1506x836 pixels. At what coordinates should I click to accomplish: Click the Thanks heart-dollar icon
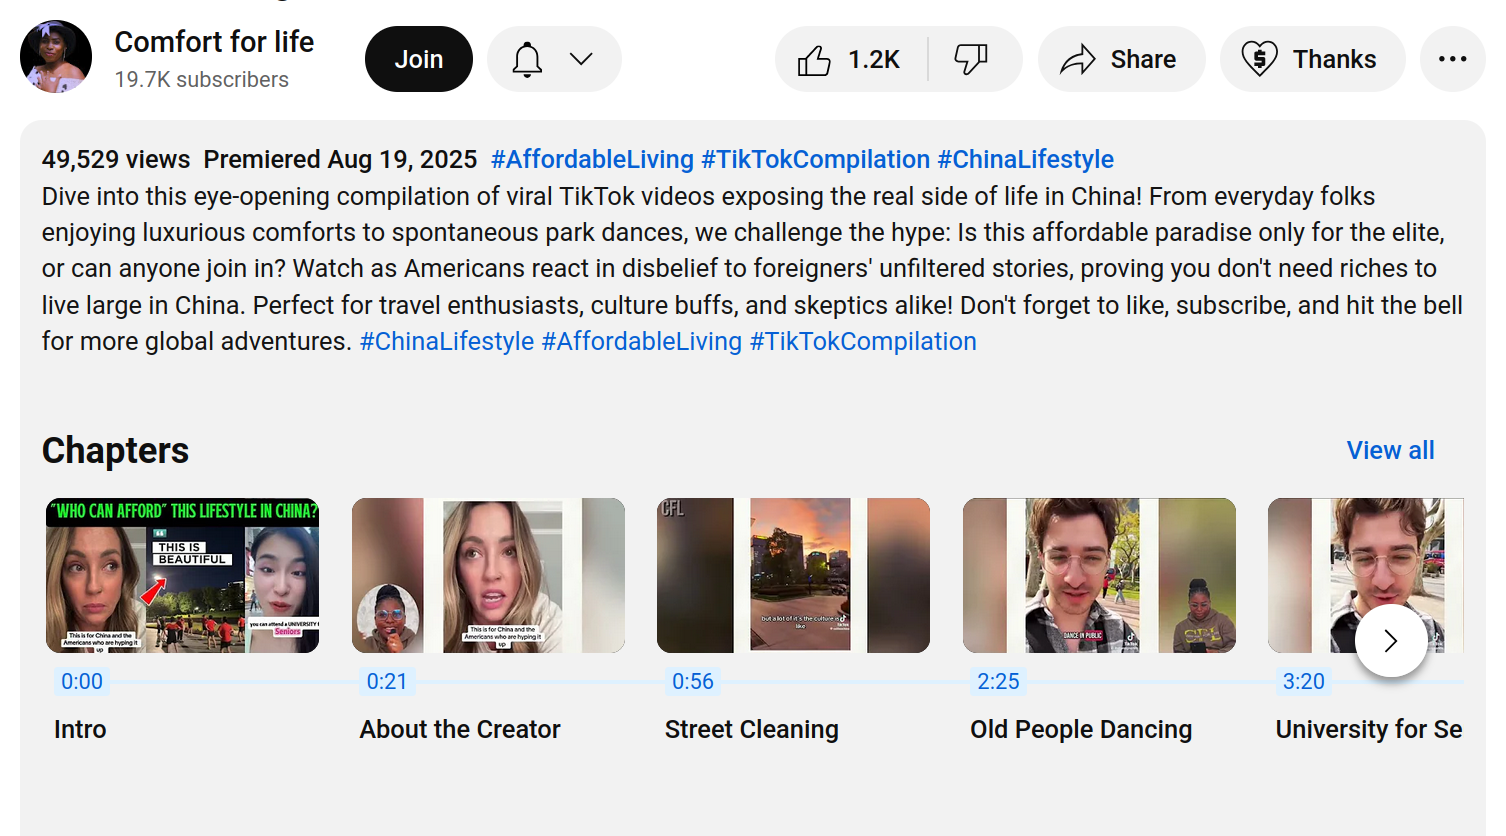[1259, 60]
